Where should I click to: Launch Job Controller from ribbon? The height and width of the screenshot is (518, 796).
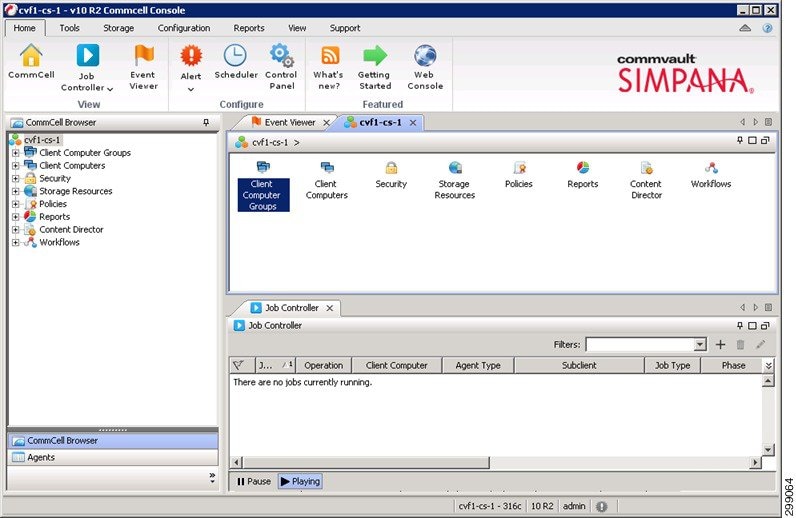[87, 55]
